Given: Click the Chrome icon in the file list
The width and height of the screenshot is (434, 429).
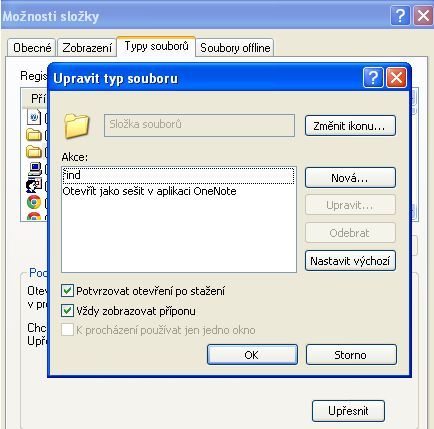Looking at the screenshot, I should pos(34,202).
